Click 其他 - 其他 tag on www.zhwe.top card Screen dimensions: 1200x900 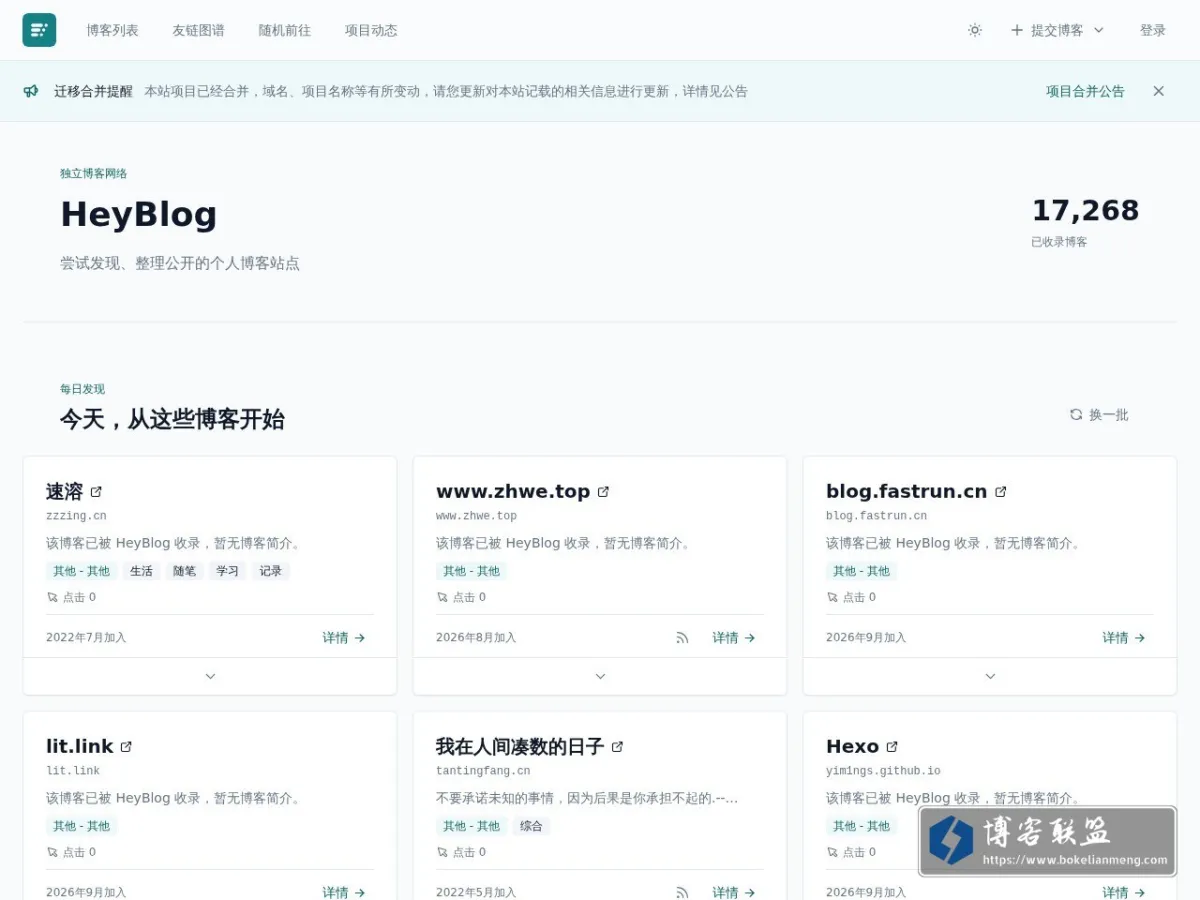click(x=471, y=571)
